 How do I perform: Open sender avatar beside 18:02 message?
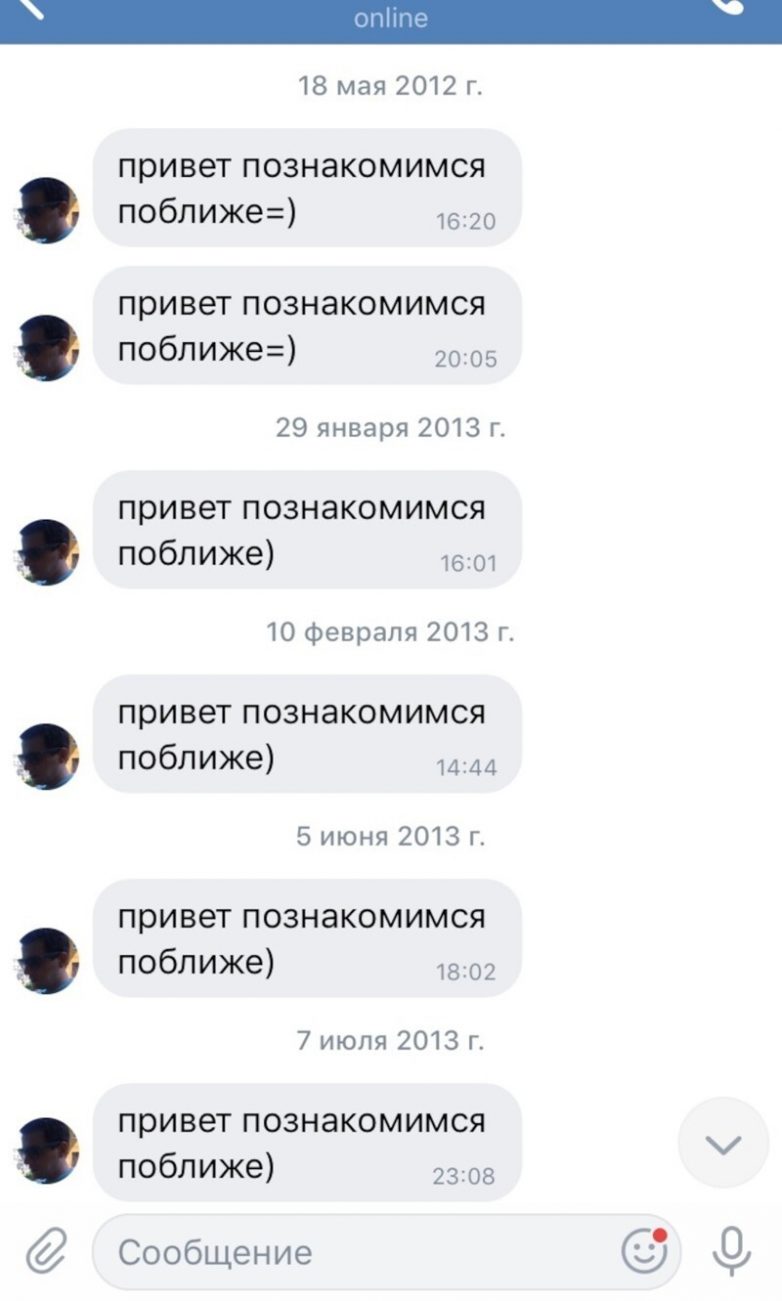pyautogui.click(x=46, y=961)
